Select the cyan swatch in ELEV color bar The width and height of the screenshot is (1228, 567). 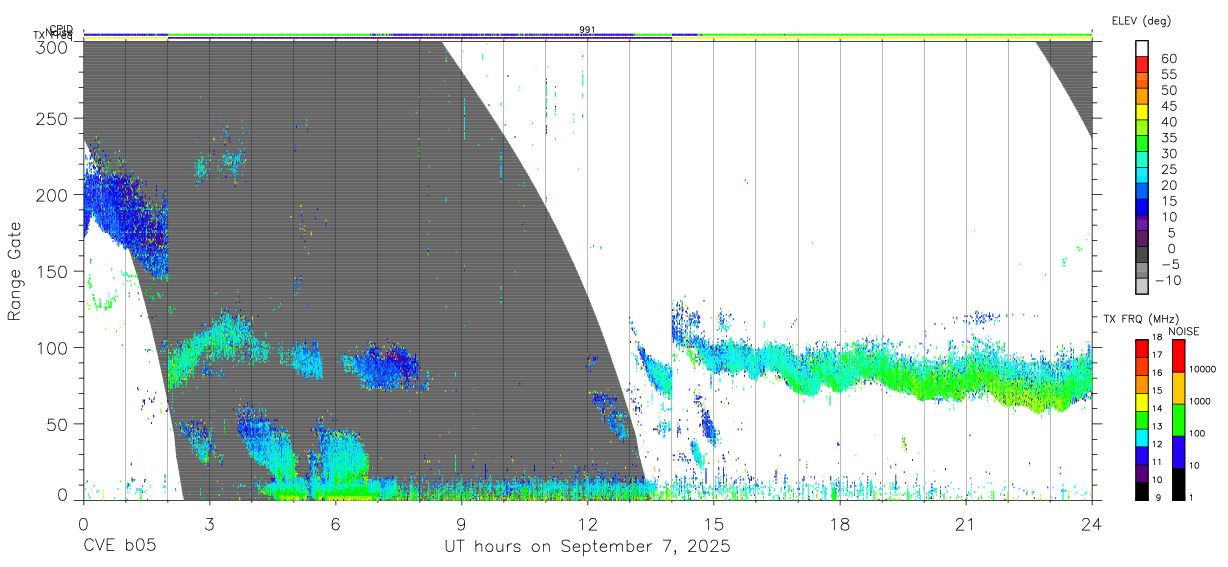(1141, 175)
